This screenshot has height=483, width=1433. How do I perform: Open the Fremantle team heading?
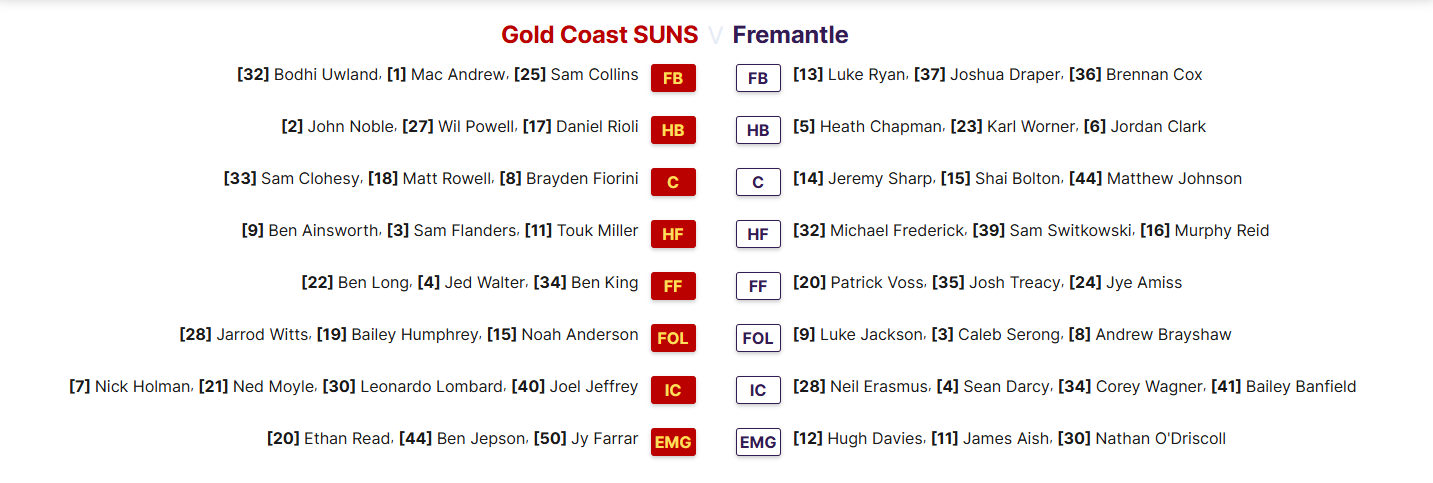coord(790,34)
